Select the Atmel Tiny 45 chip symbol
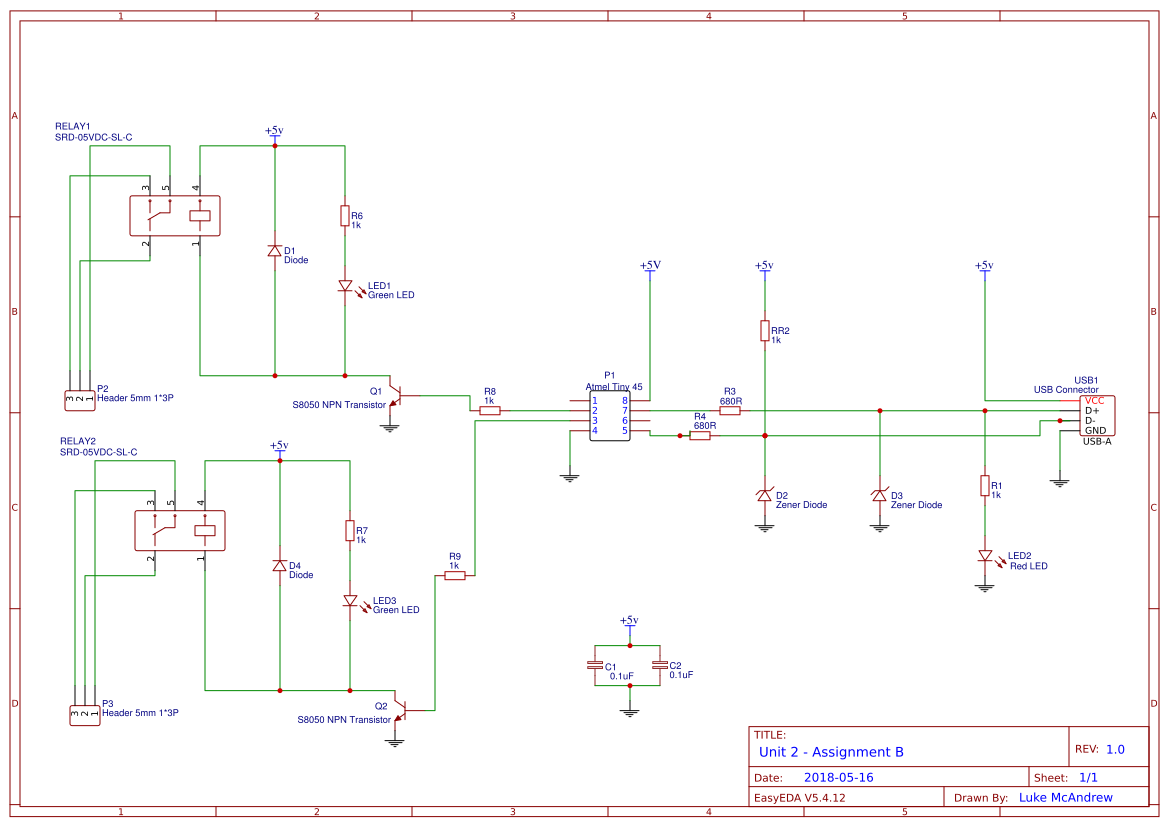The height and width of the screenshot is (827, 1169). [x=609, y=417]
